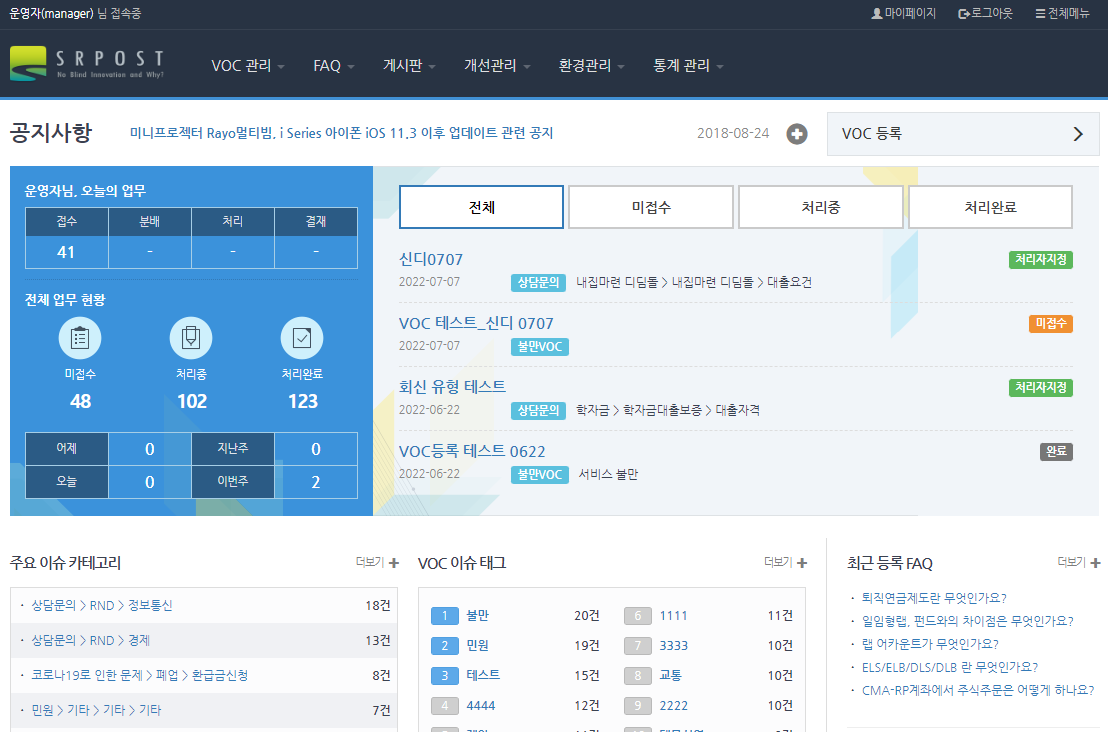Image resolution: width=1108 pixels, height=732 pixels.
Task: Open the 통계 관리 dropdown menu
Action: [x=688, y=66]
